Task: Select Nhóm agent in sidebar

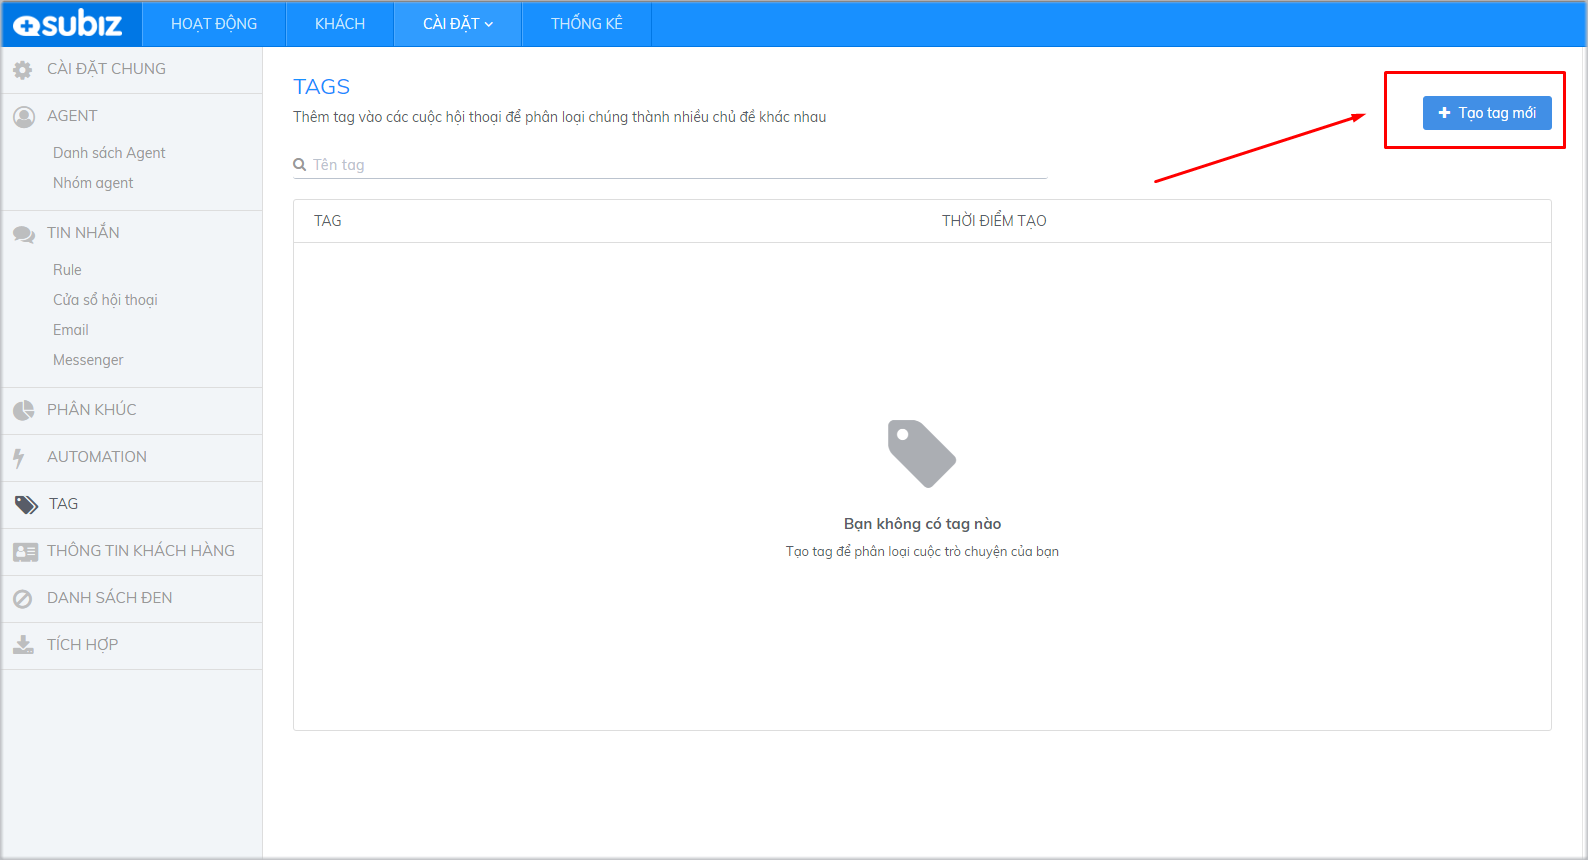Action: (93, 183)
